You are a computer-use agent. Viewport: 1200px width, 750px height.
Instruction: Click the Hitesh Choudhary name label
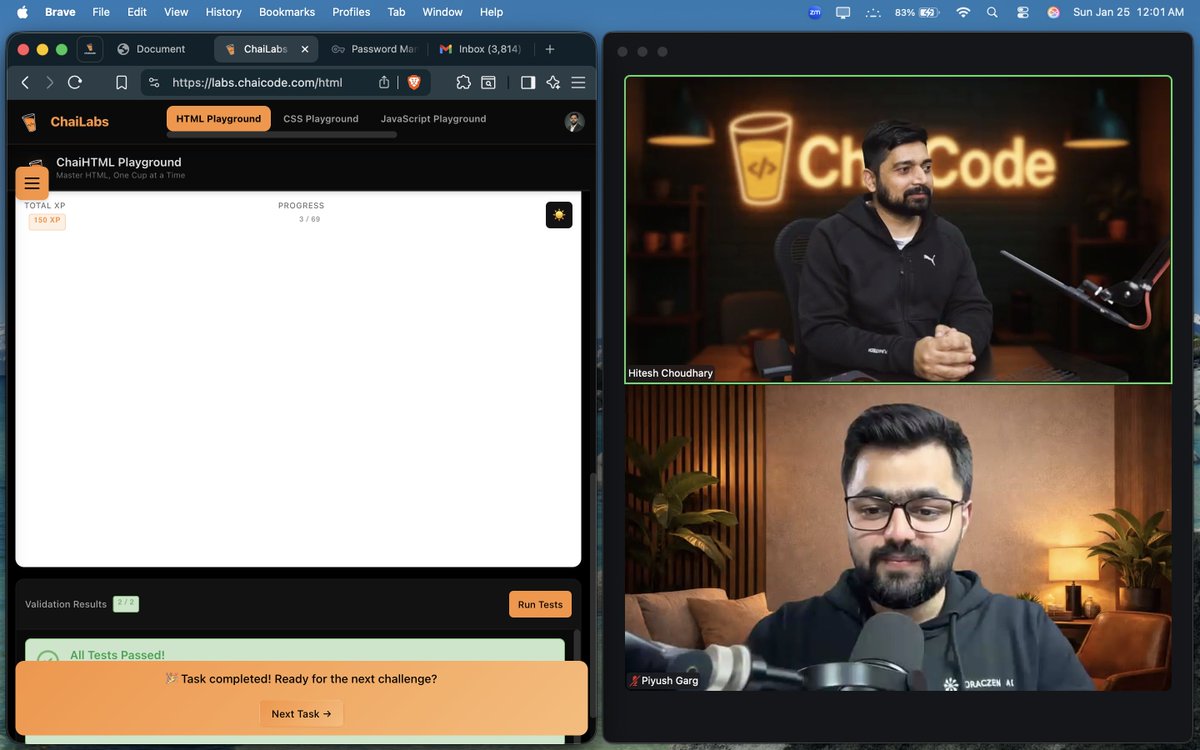(670, 373)
